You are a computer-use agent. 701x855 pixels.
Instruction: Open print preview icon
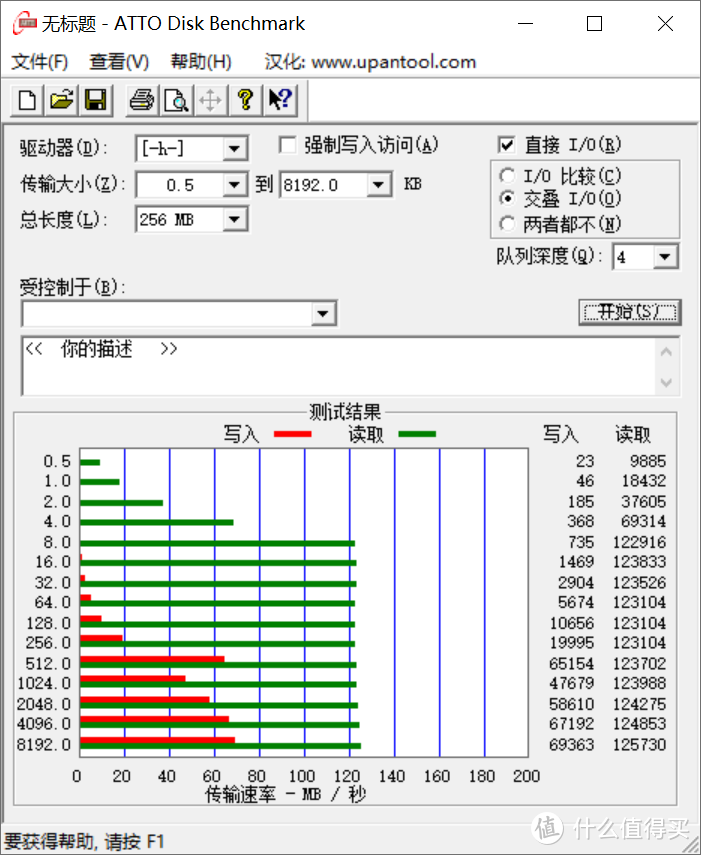(x=177, y=100)
